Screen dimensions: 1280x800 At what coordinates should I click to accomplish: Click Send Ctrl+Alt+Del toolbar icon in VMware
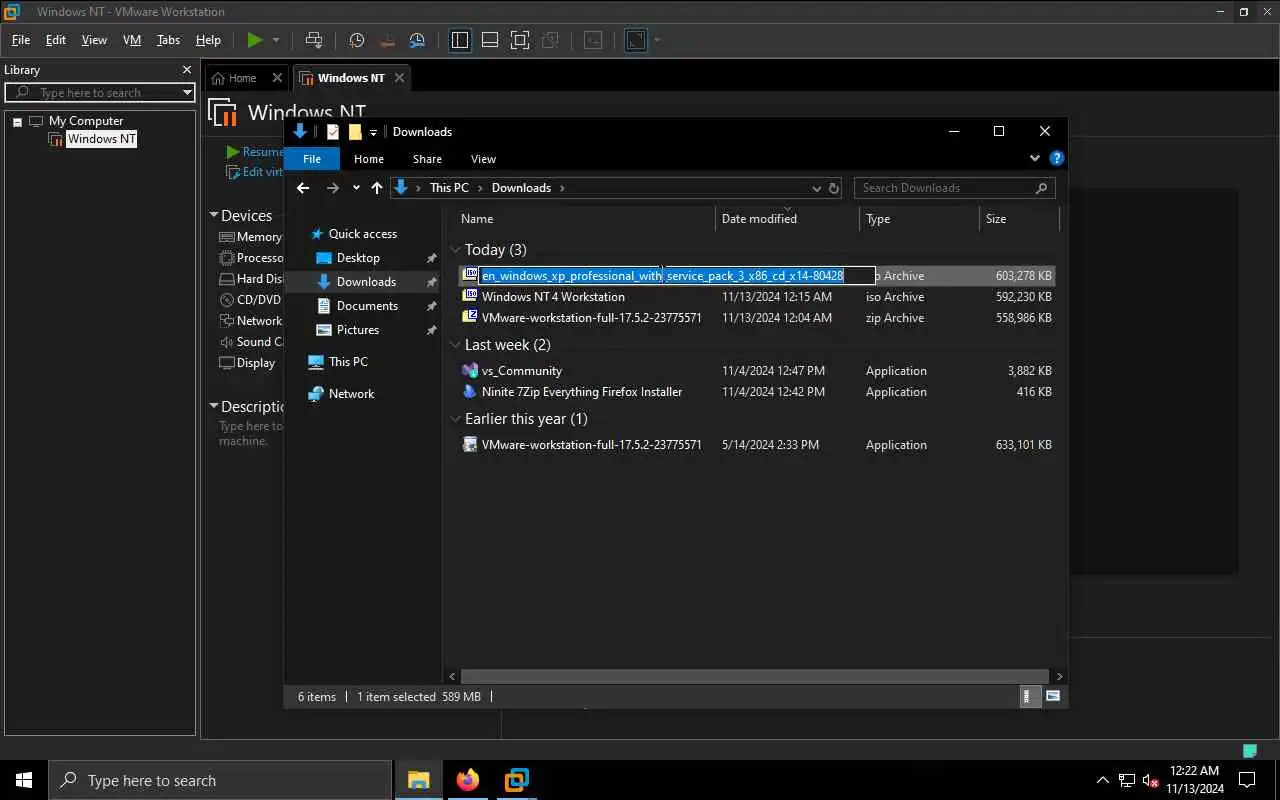coord(314,40)
